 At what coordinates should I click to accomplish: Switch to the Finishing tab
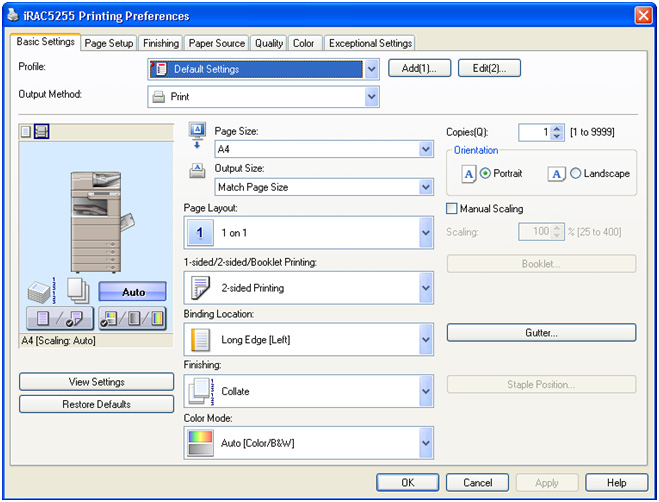(x=160, y=43)
